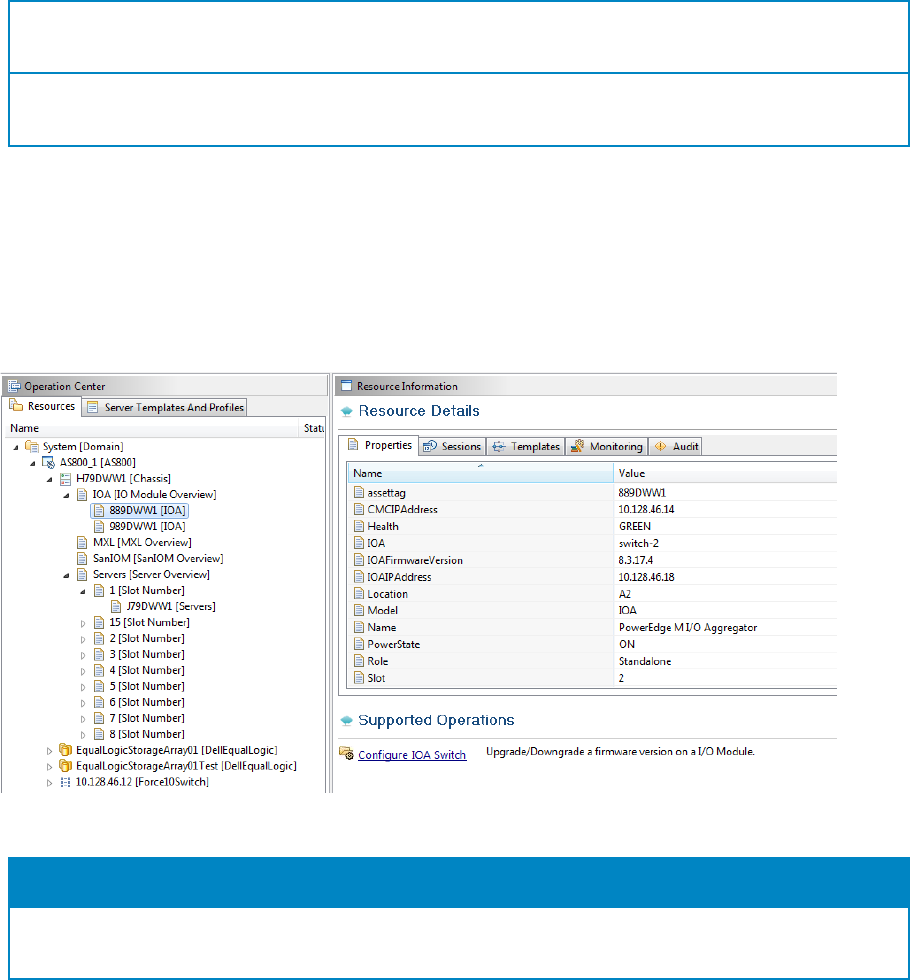Click the MXL Overview document icon

[82, 542]
